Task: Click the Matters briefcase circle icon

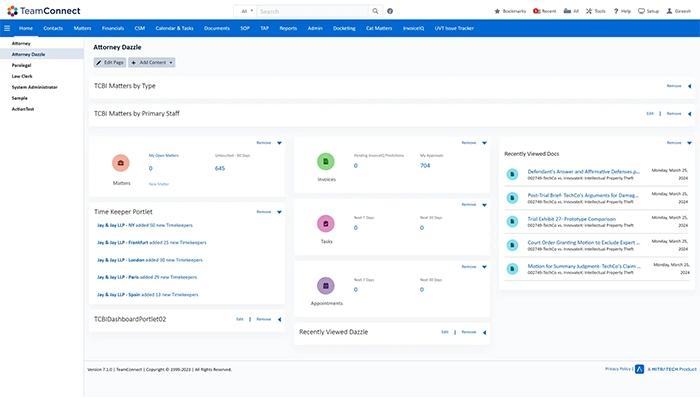Action: click(121, 163)
